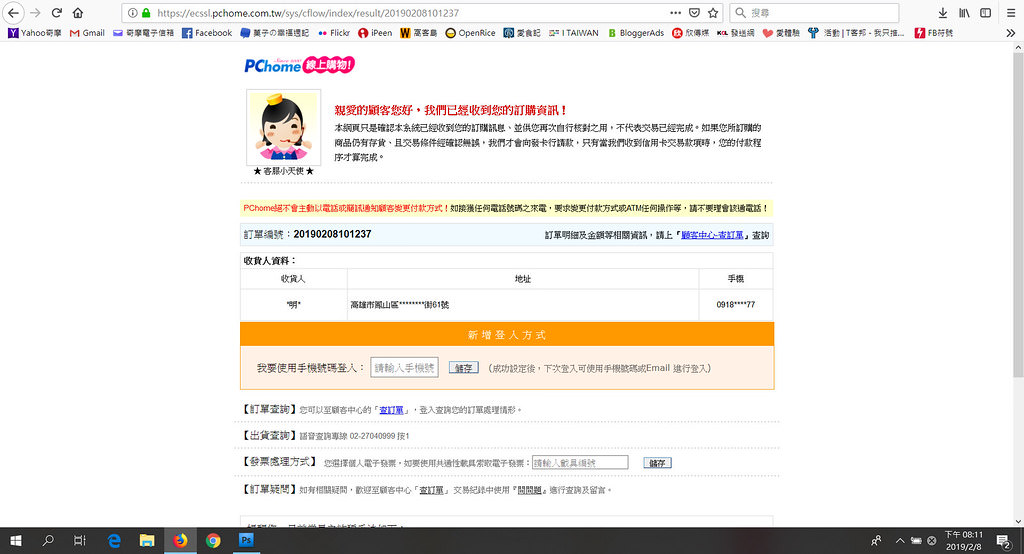This screenshot has height=554, width=1024.
Task: Open the Flickr bookmark
Action: click(x=334, y=33)
